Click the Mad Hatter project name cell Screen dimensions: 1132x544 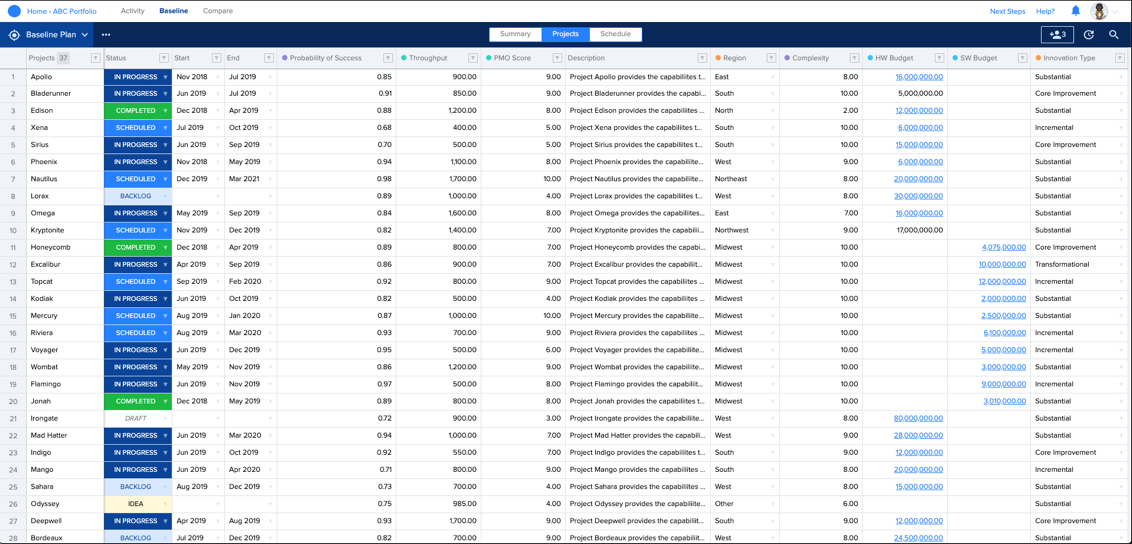tap(65, 436)
